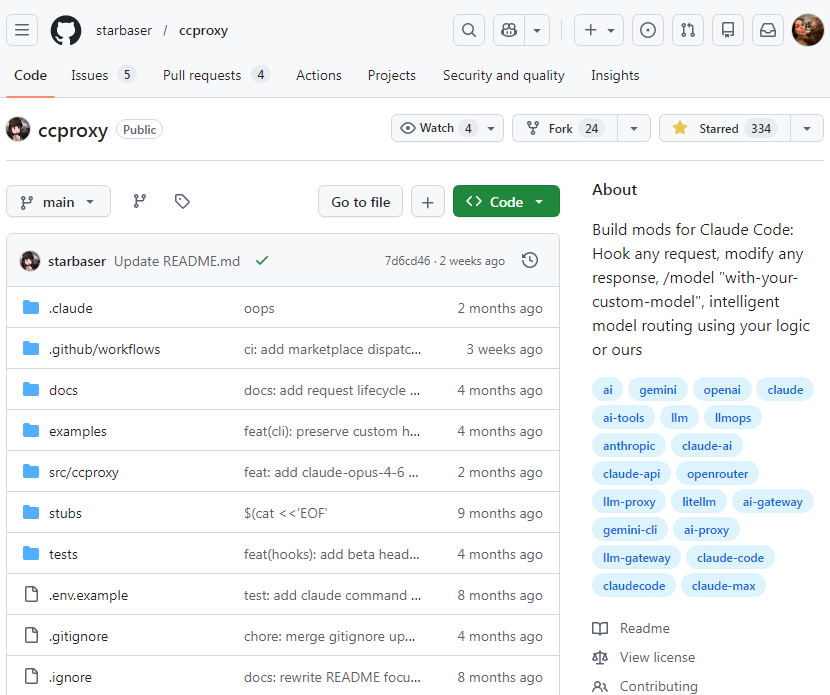Open the search magnifier button
The height and width of the screenshot is (695, 830).
tap(468, 30)
